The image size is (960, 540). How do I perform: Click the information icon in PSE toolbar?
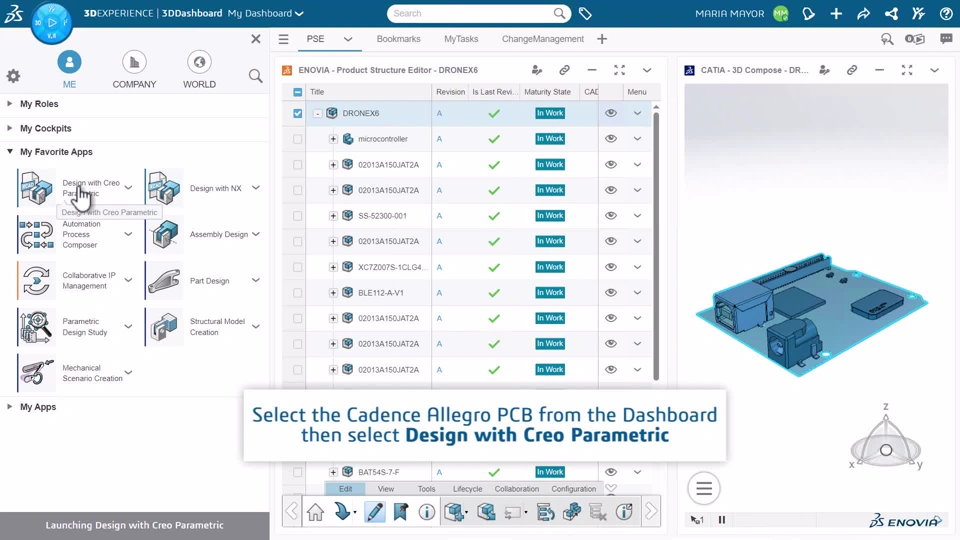pyautogui.click(x=427, y=512)
